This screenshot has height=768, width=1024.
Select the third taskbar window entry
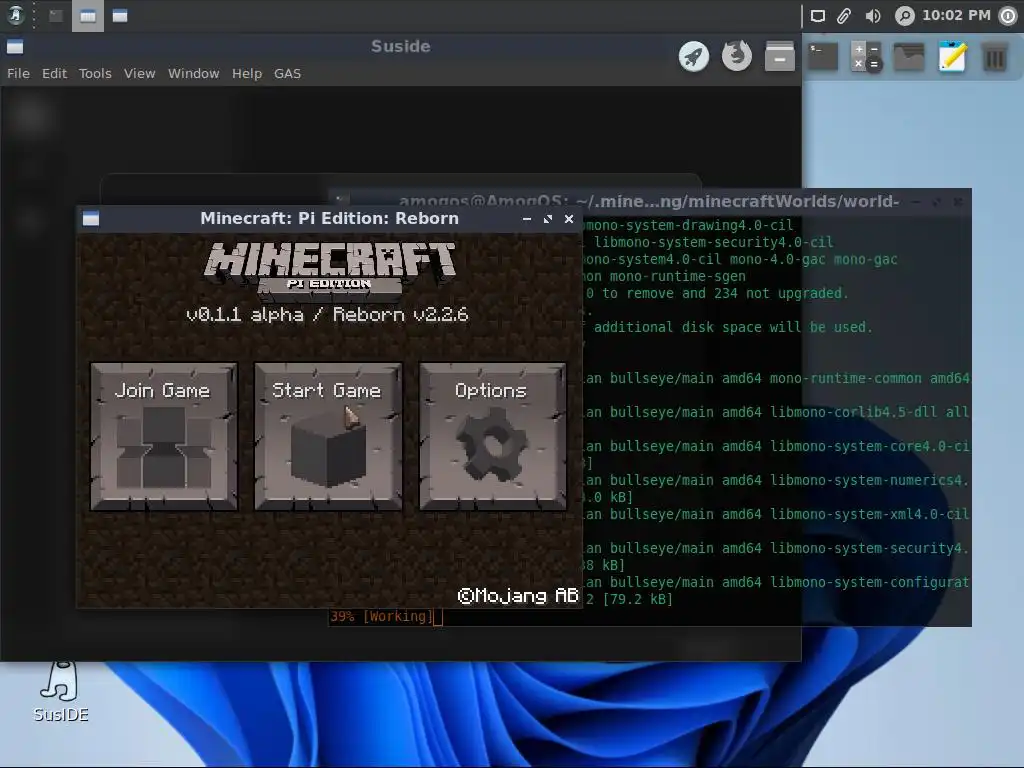pos(120,16)
